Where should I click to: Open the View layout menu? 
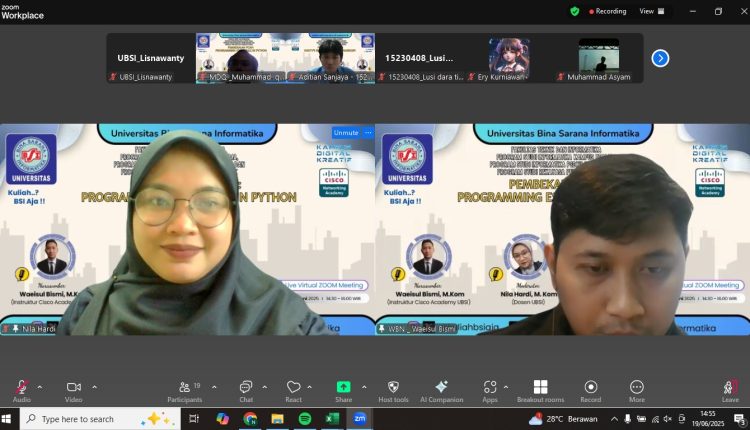coord(652,11)
